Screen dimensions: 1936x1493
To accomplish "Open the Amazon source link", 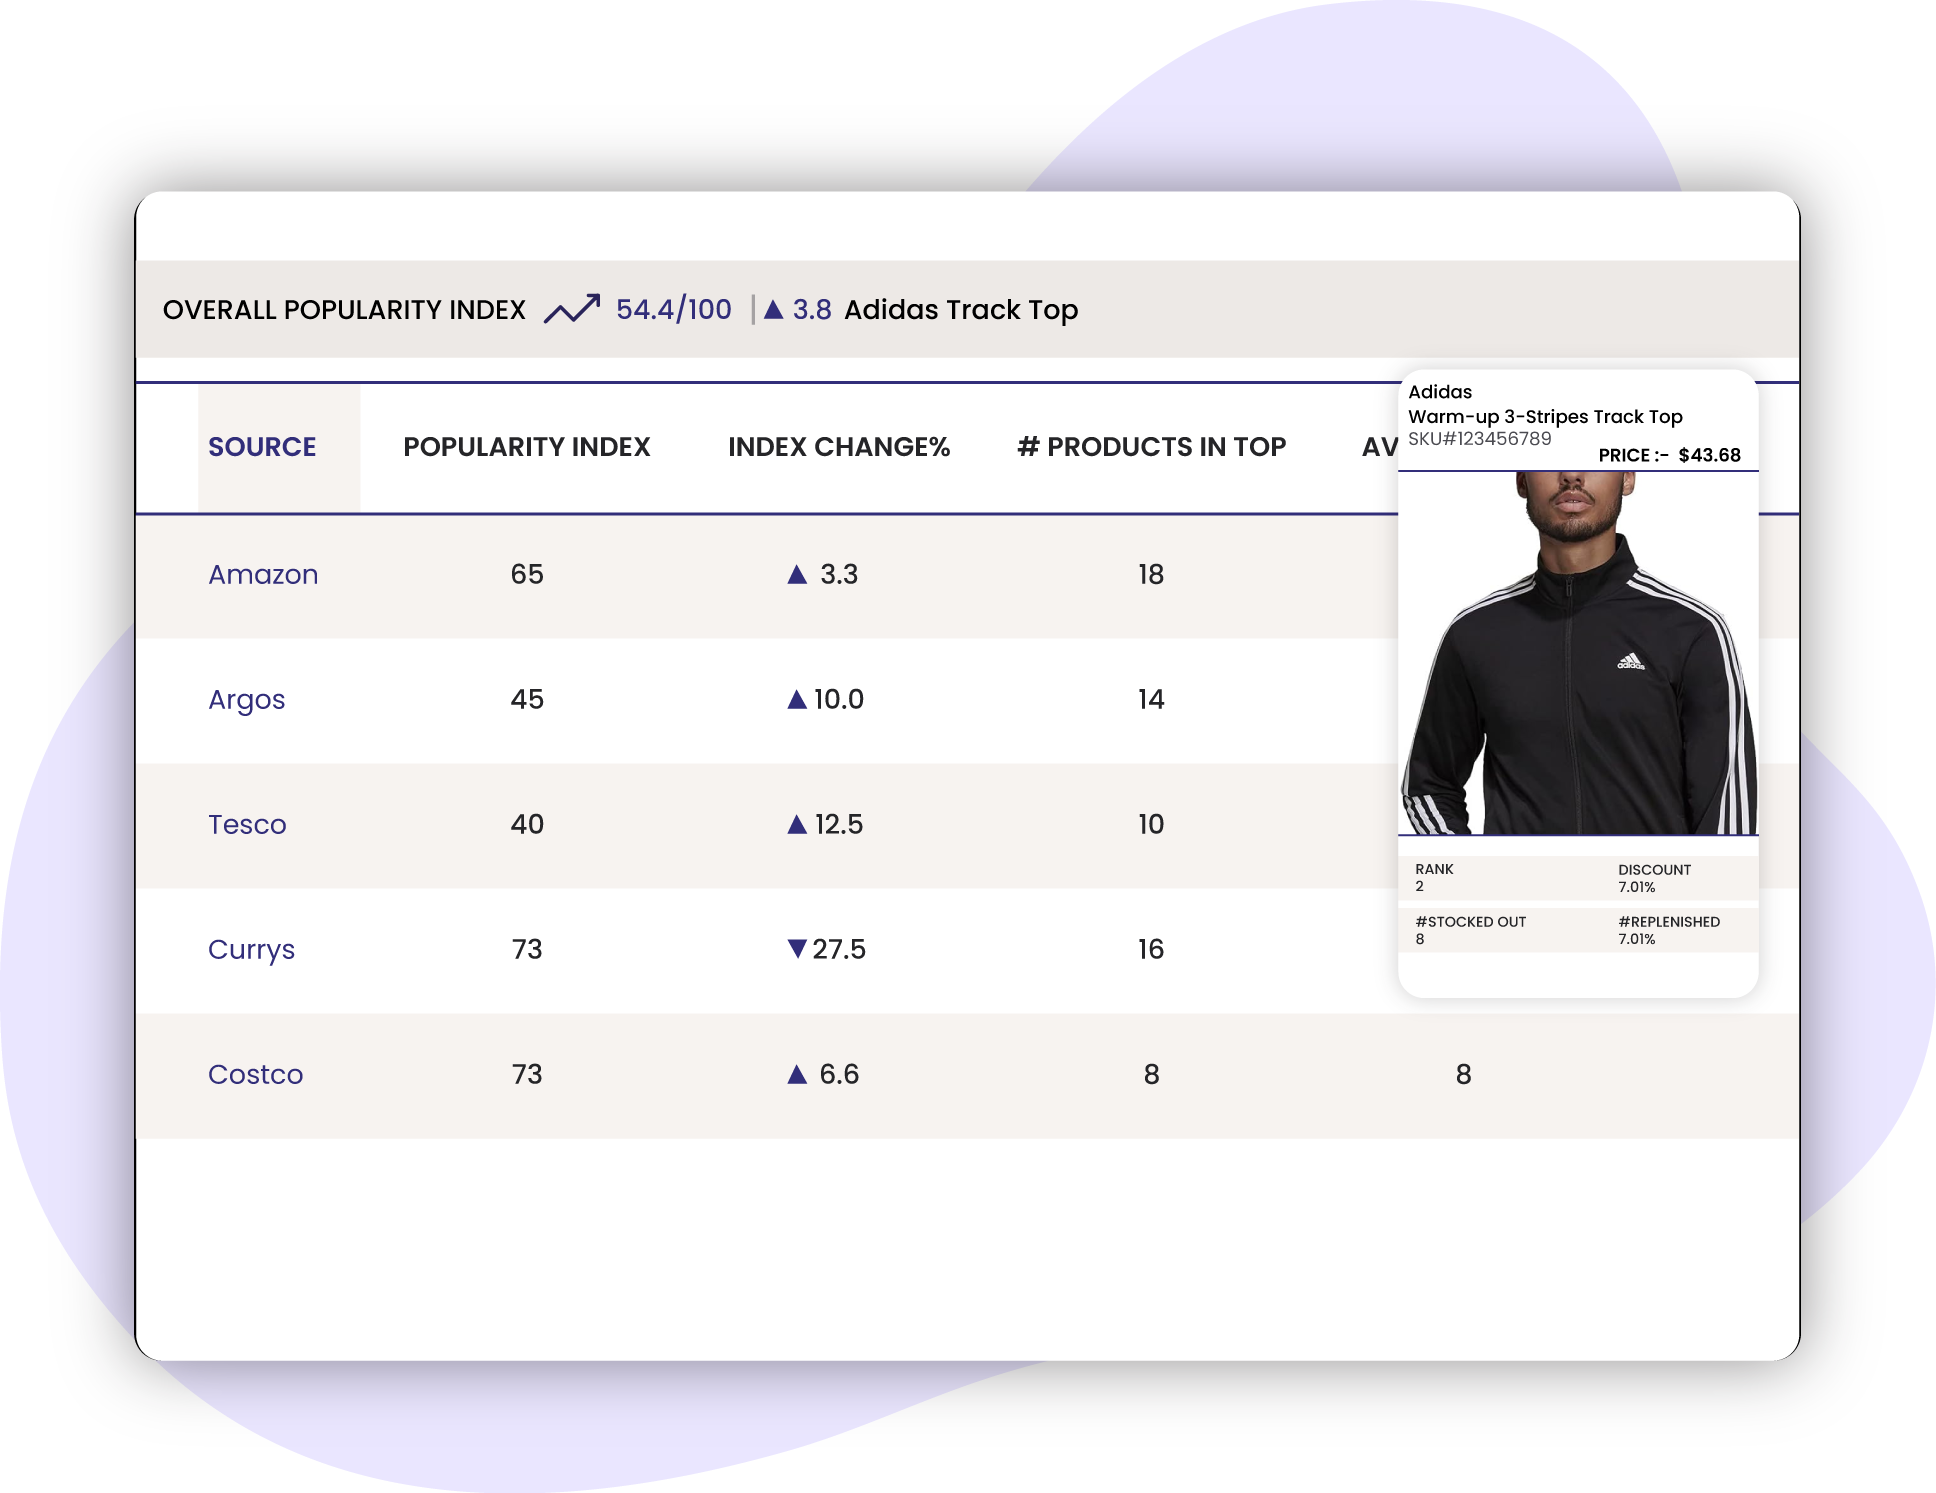I will tap(263, 574).
